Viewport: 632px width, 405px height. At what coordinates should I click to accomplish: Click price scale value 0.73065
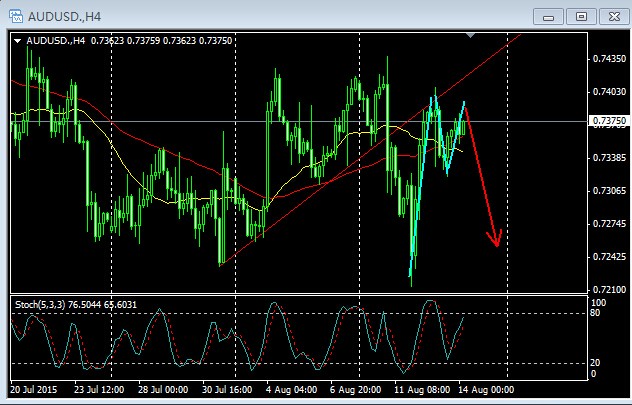(609, 191)
